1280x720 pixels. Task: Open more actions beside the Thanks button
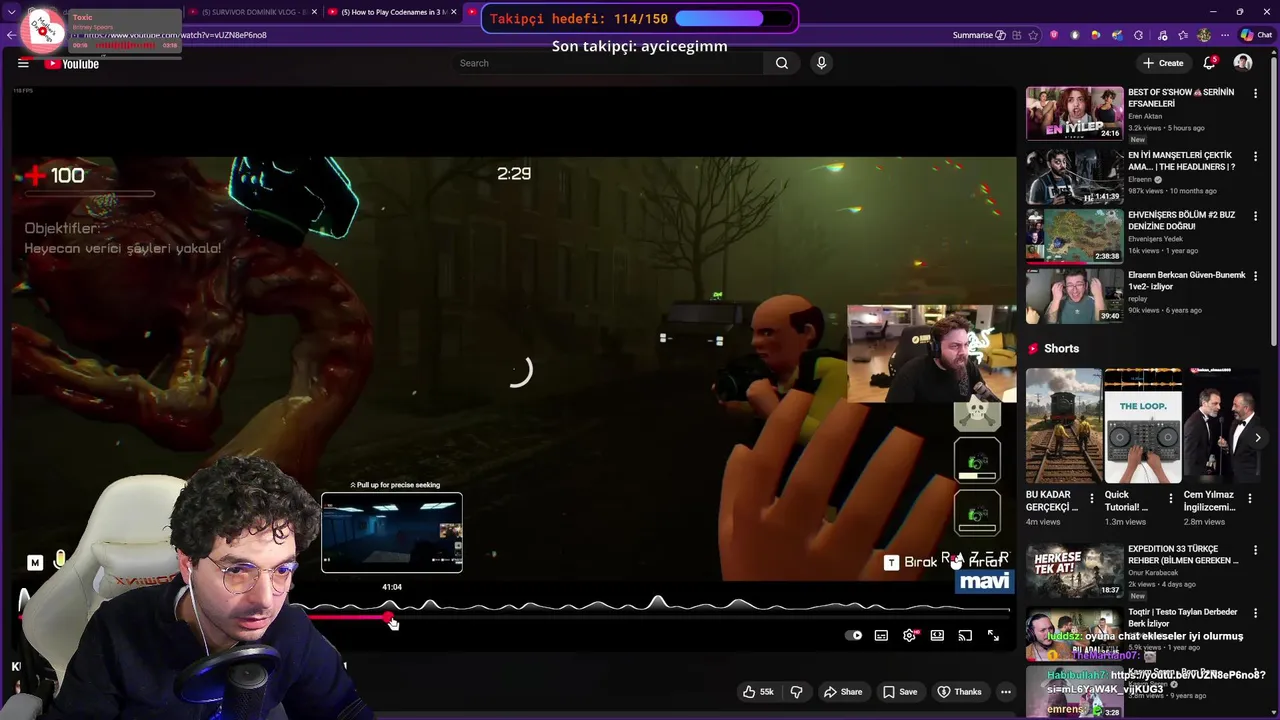click(x=1006, y=692)
